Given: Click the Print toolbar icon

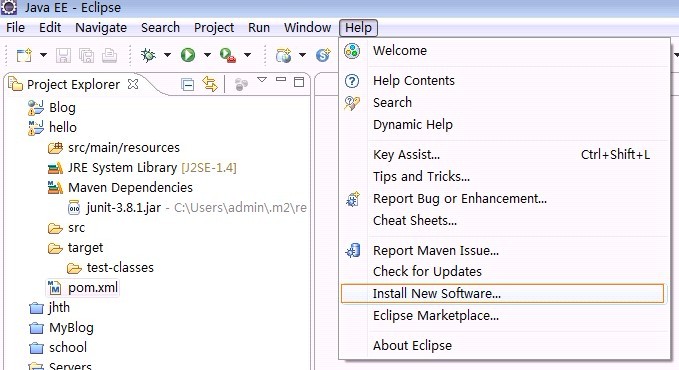Looking at the screenshot, I should (109, 55).
